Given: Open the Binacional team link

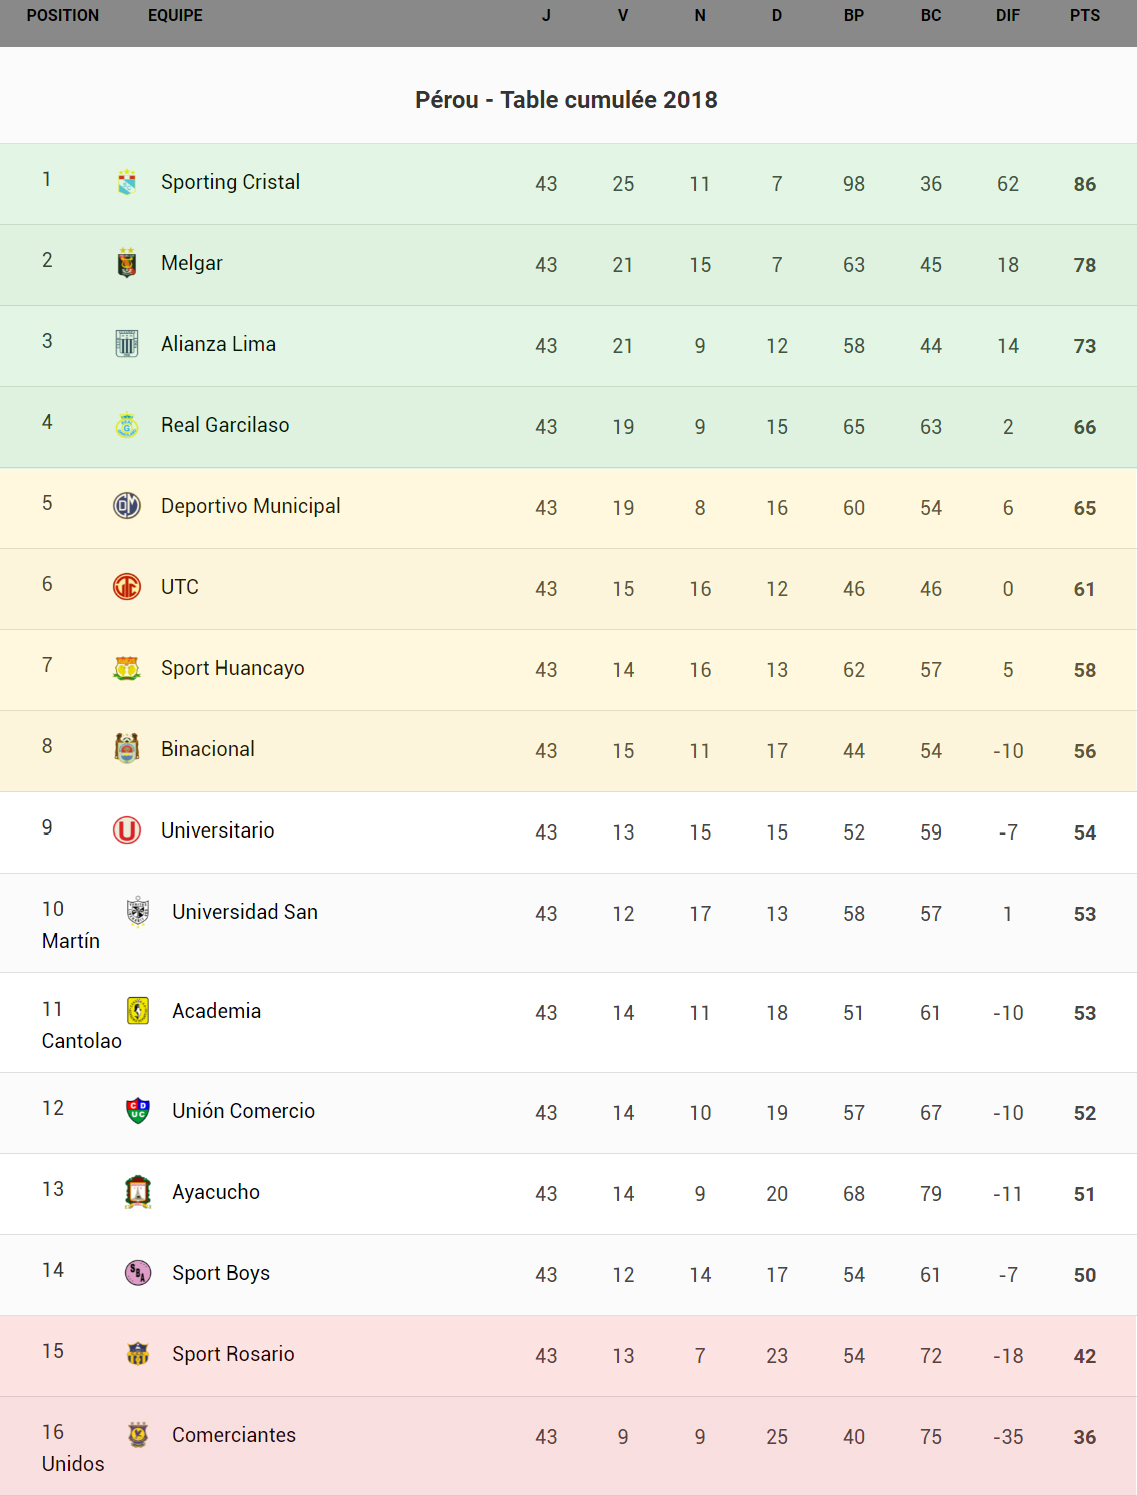Looking at the screenshot, I should [x=207, y=749].
